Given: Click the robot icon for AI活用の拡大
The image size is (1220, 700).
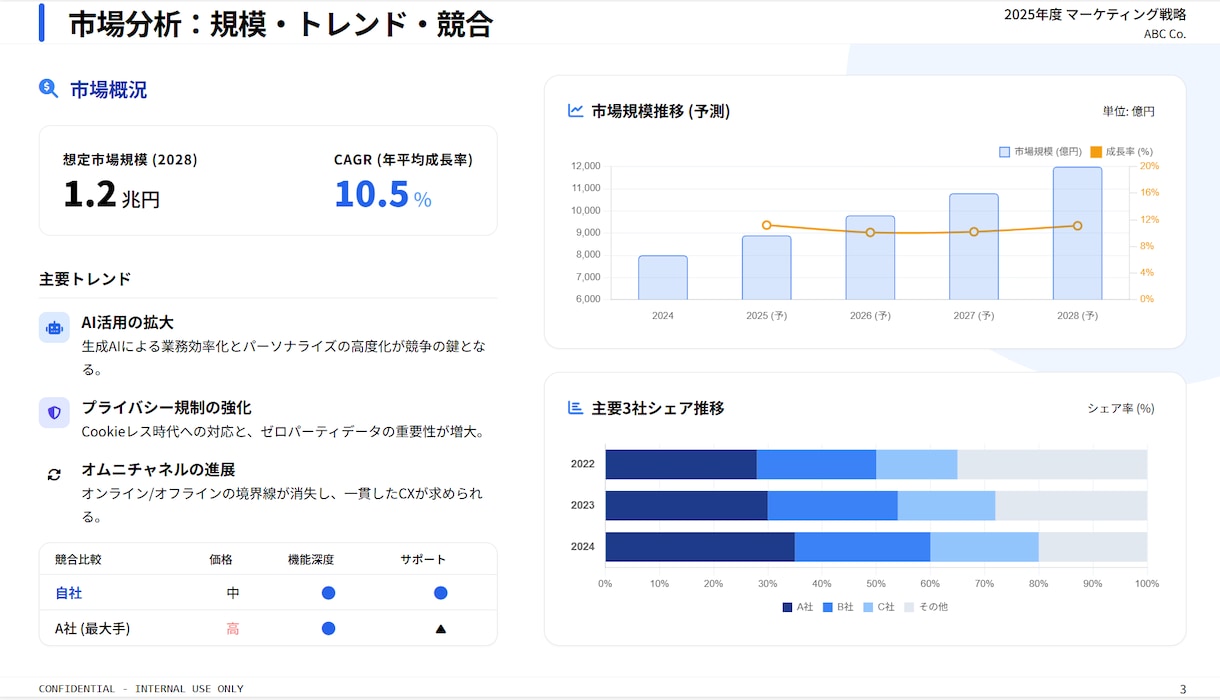Looking at the screenshot, I should coord(54,327).
